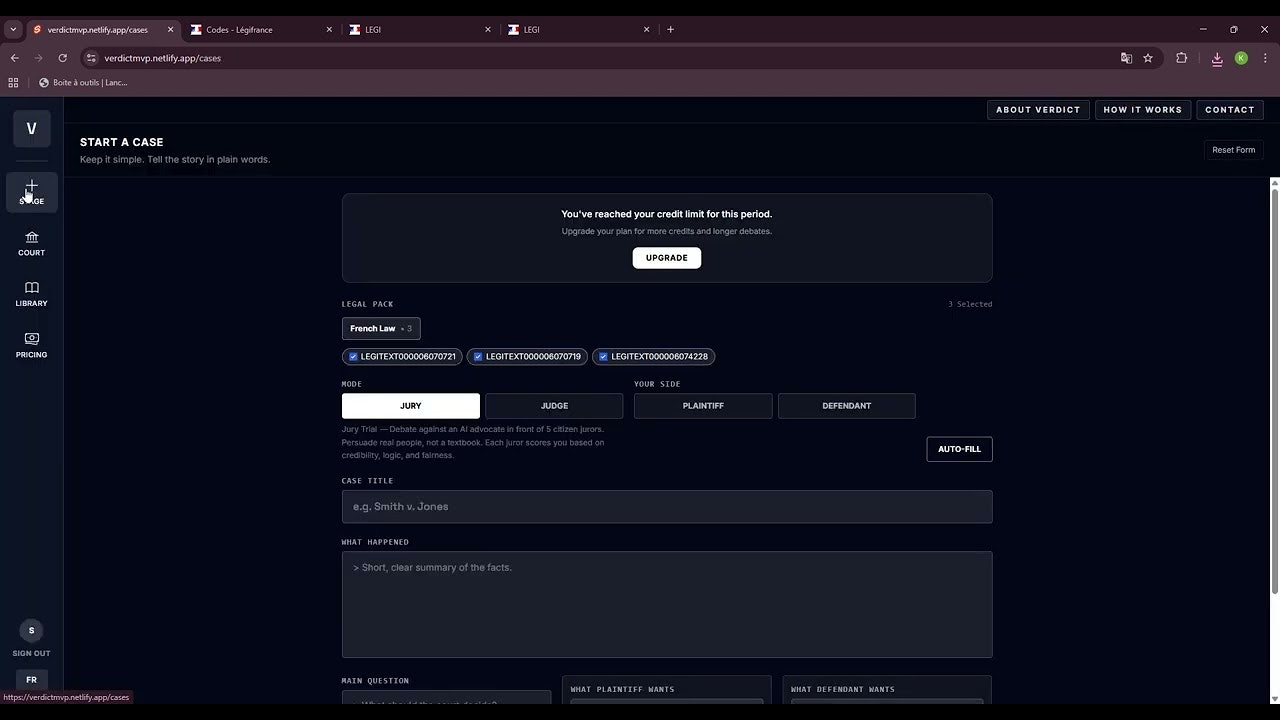Uncheck the LEGITEXT000006074228 checkbox

(603, 357)
